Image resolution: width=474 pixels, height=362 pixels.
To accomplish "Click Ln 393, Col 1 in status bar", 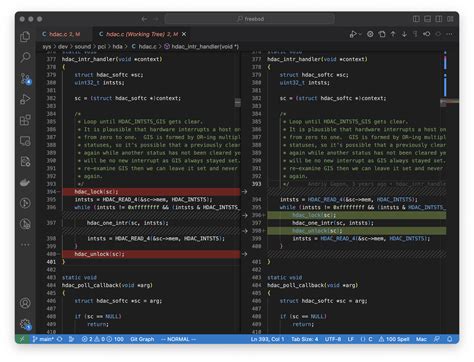I will (267, 339).
